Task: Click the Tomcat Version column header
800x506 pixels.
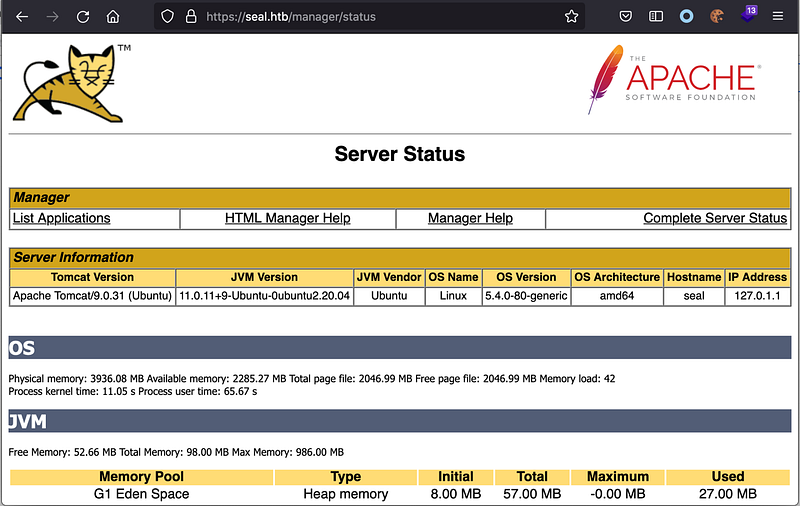Action: (92, 277)
